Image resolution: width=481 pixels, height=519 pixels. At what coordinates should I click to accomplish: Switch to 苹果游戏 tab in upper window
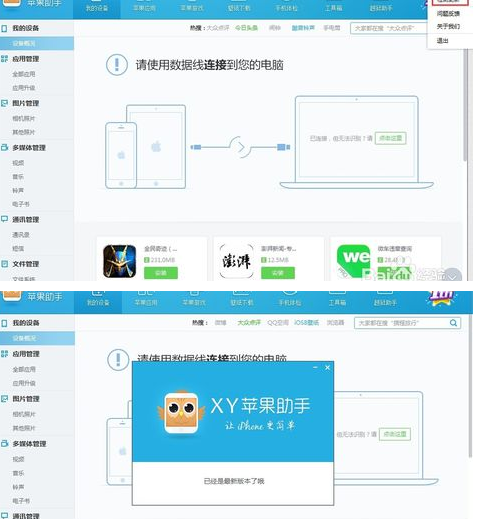[x=192, y=8]
